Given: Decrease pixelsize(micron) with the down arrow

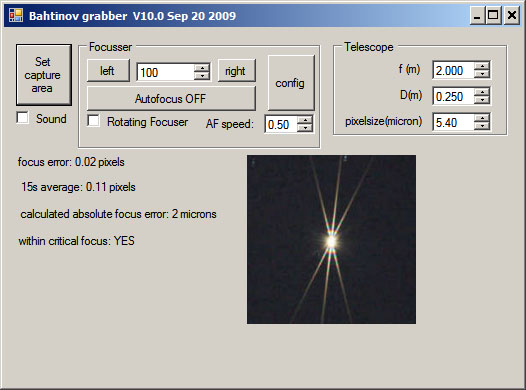Looking at the screenshot, I should point(482,126).
